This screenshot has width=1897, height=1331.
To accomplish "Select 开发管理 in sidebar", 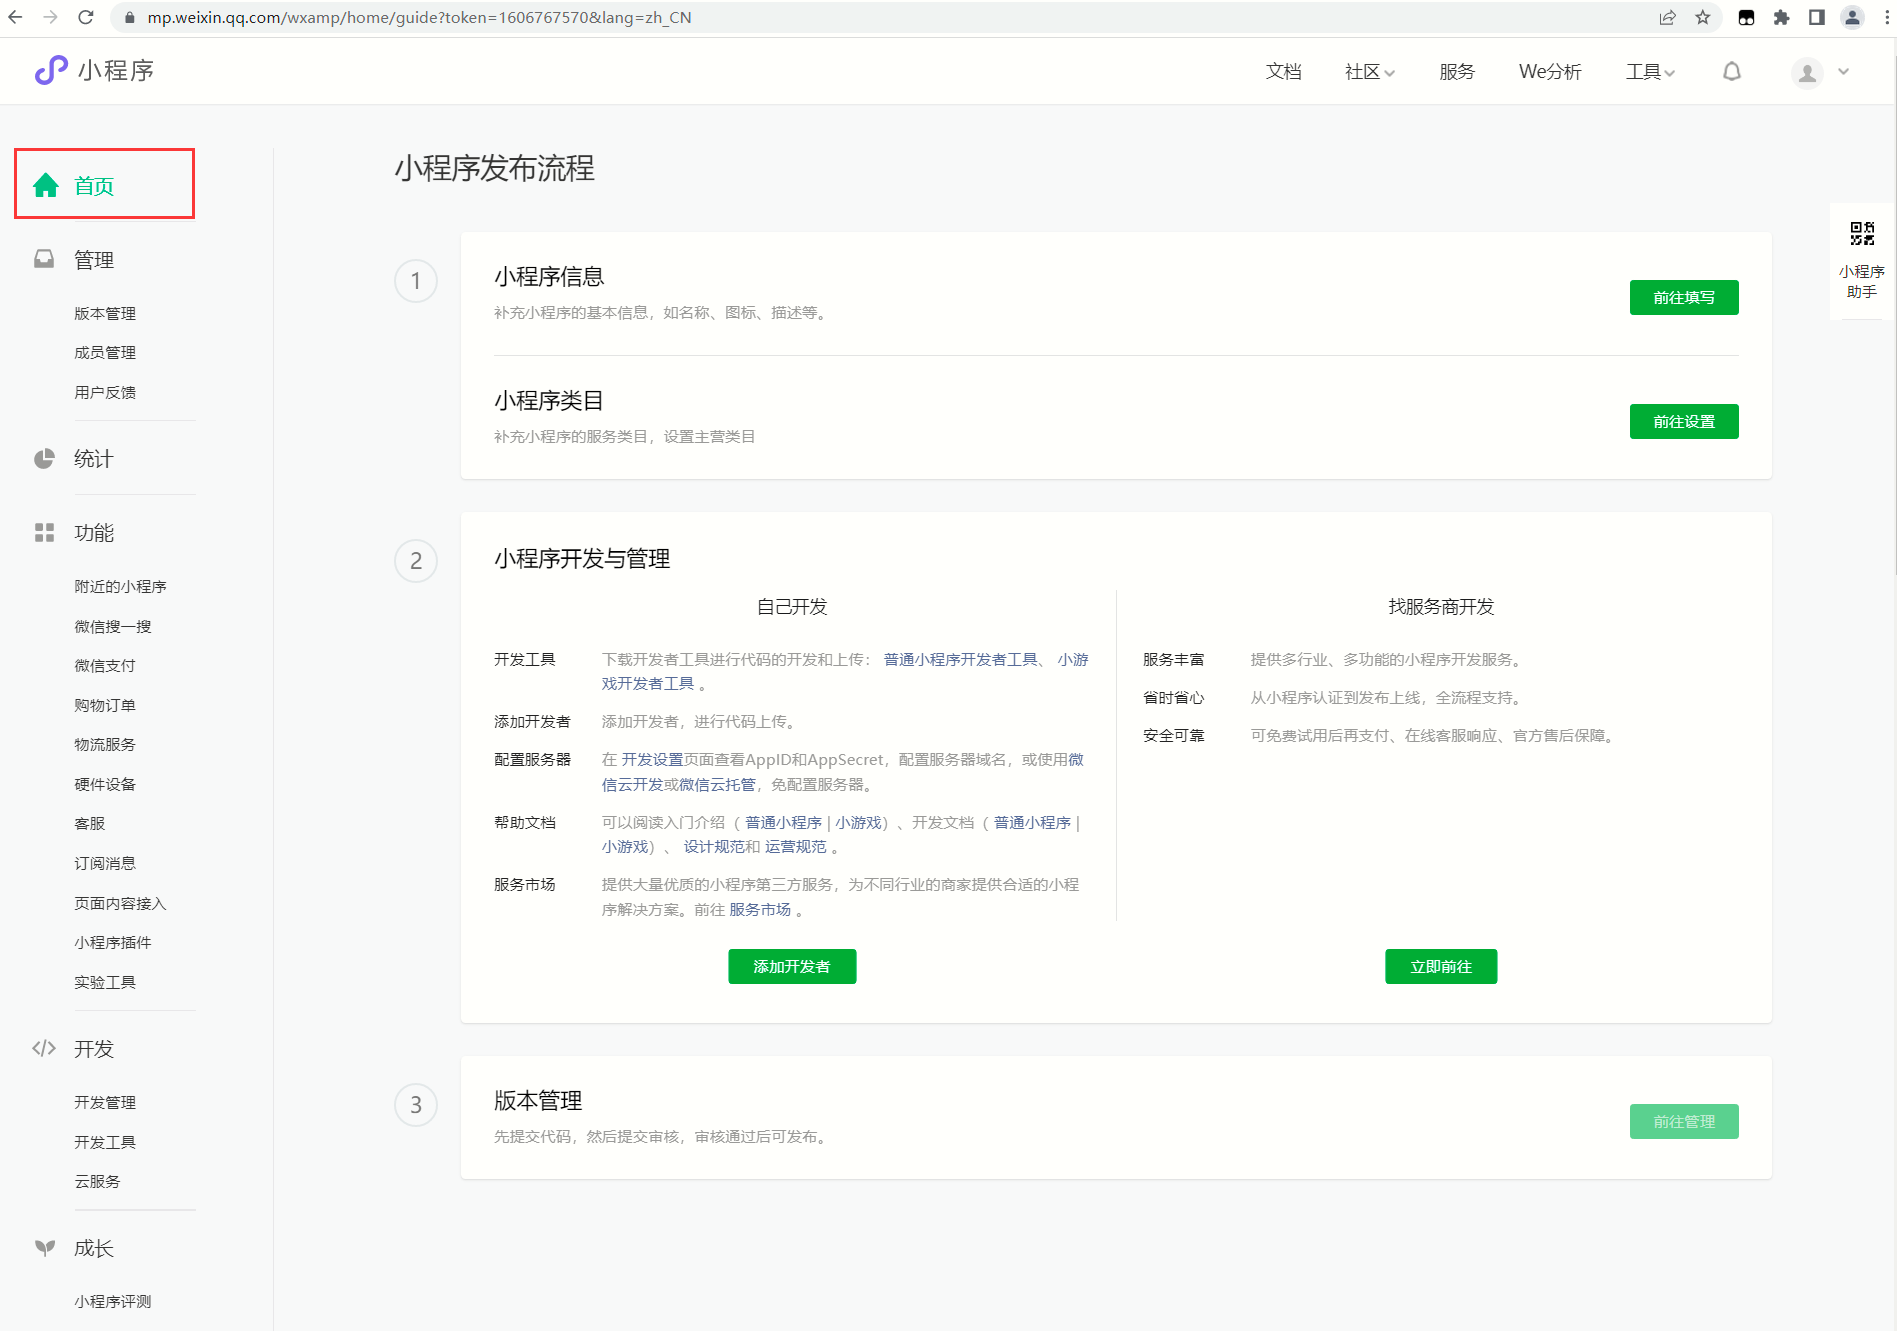I will coord(105,1102).
